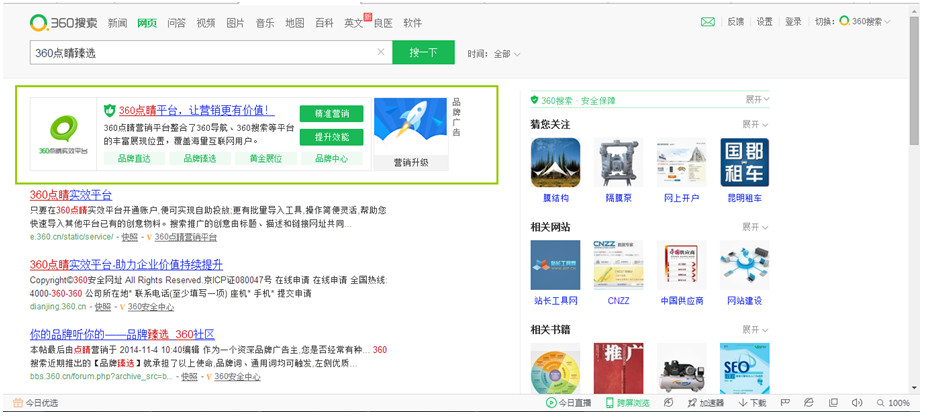Expand the 360搜索·安全保障 section
930x418 pixels.
tap(757, 100)
